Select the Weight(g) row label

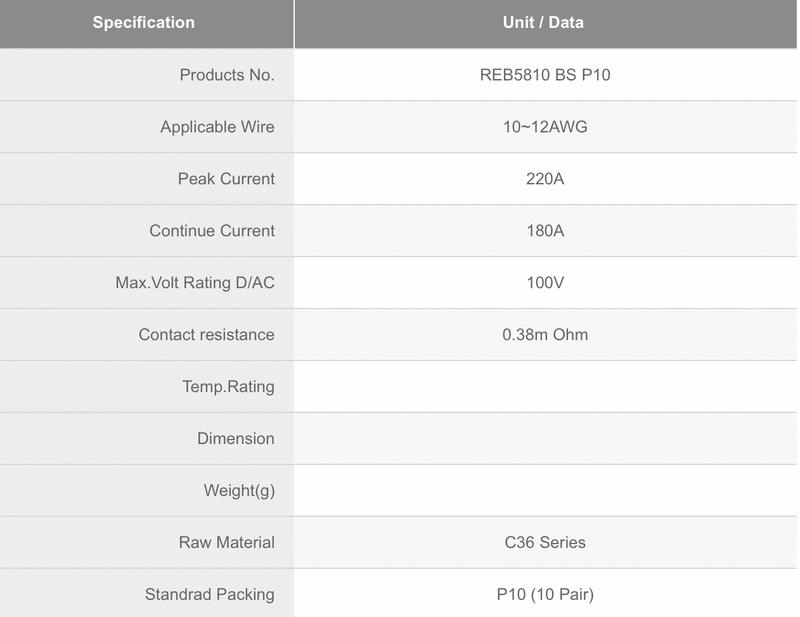(x=239, y=491)
